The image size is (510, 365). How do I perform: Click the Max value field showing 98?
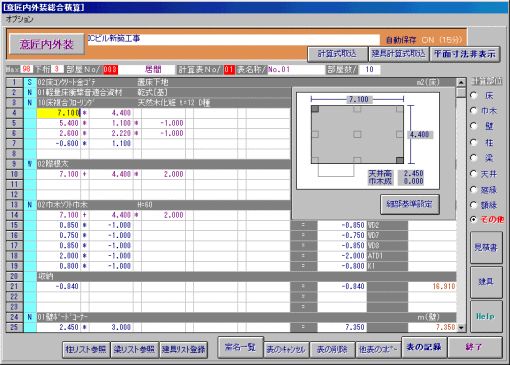point(27,69)
